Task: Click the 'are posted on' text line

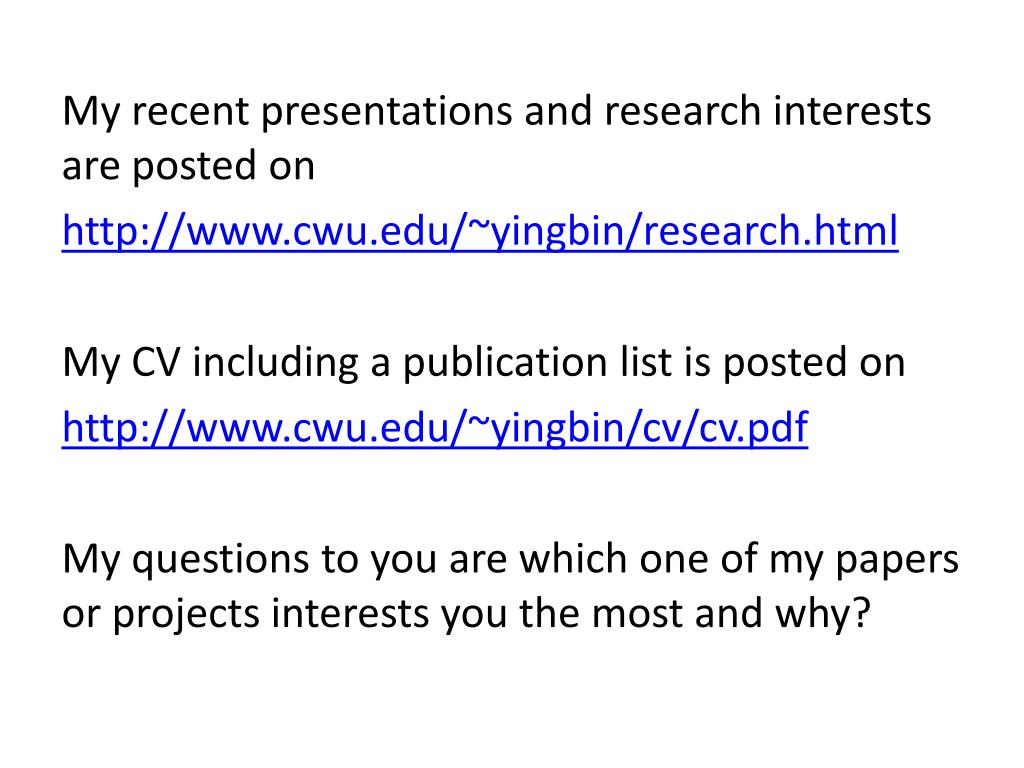Action: click(x=188, y=166)
